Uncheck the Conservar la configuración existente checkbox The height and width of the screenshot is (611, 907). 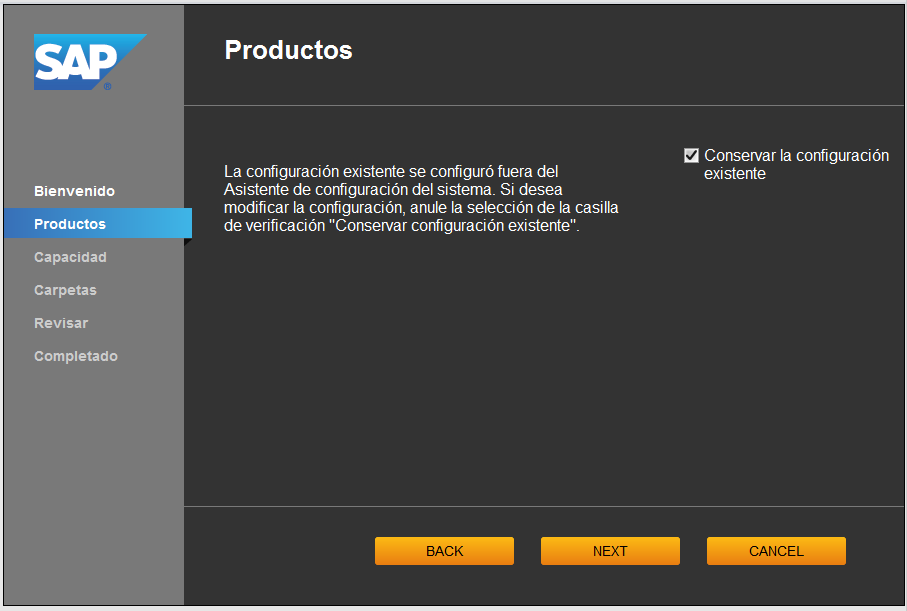point(691,156)
